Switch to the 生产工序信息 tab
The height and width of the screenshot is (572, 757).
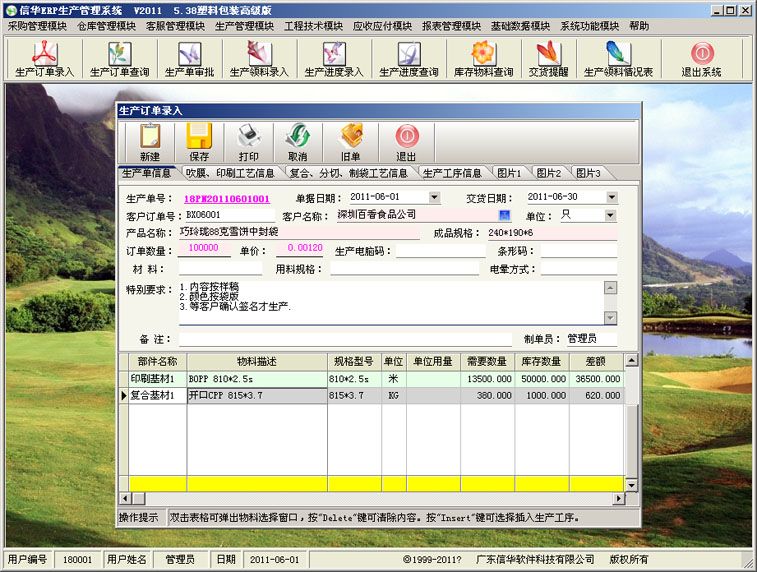coord(452,173)
